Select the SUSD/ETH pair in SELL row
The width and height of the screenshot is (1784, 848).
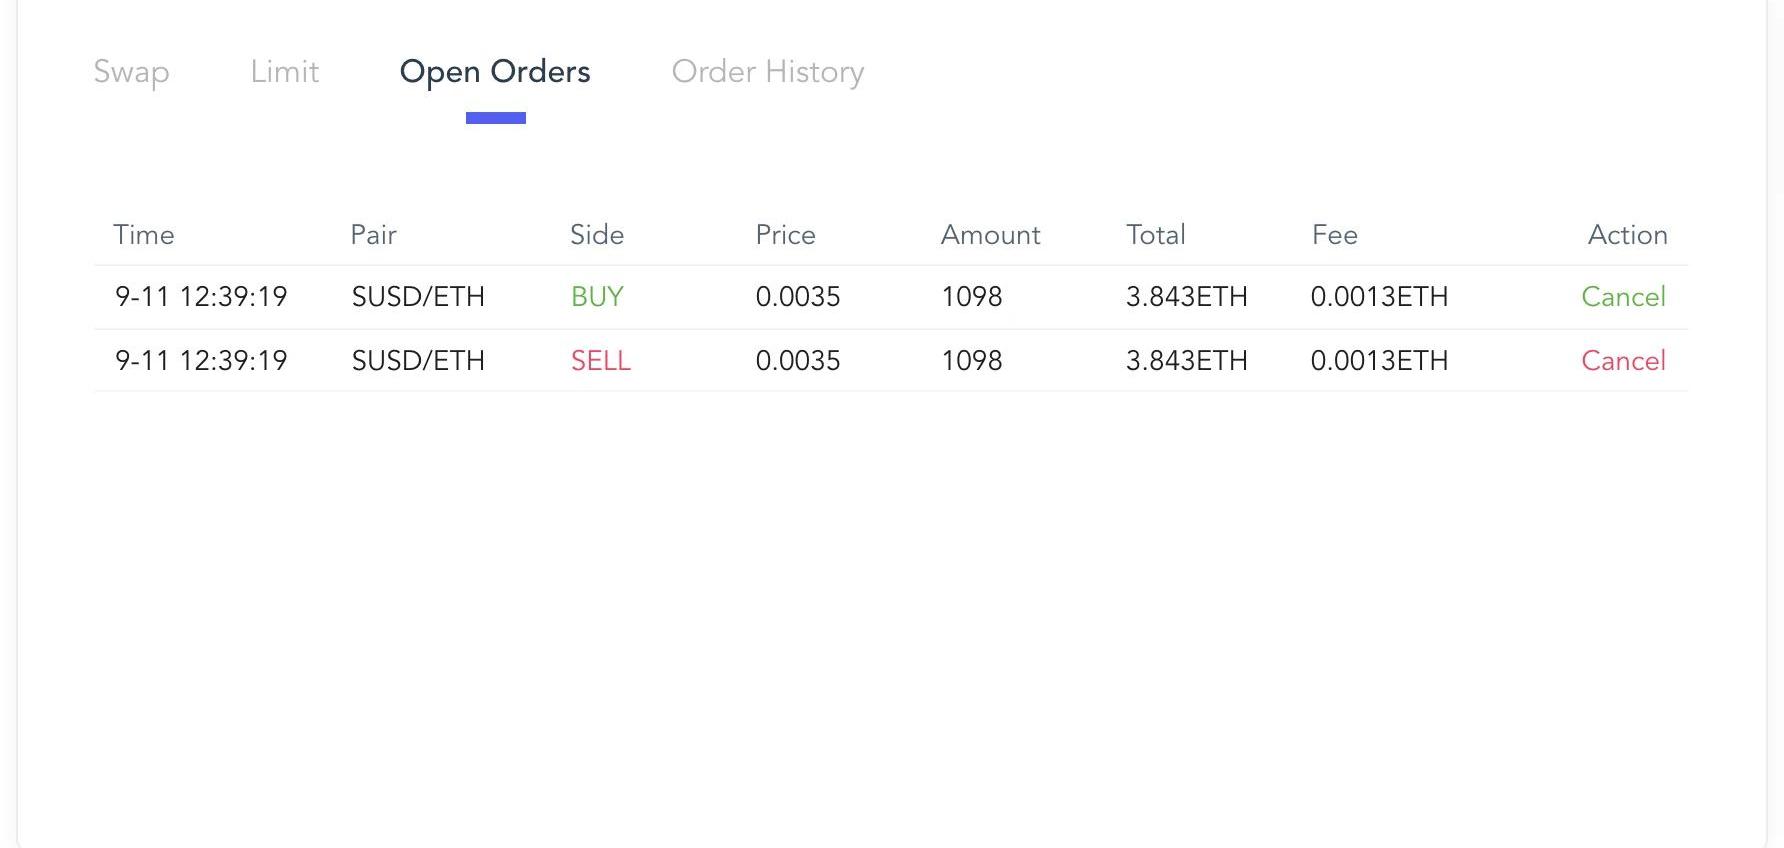pyautogui.click(x=418, y=361)
